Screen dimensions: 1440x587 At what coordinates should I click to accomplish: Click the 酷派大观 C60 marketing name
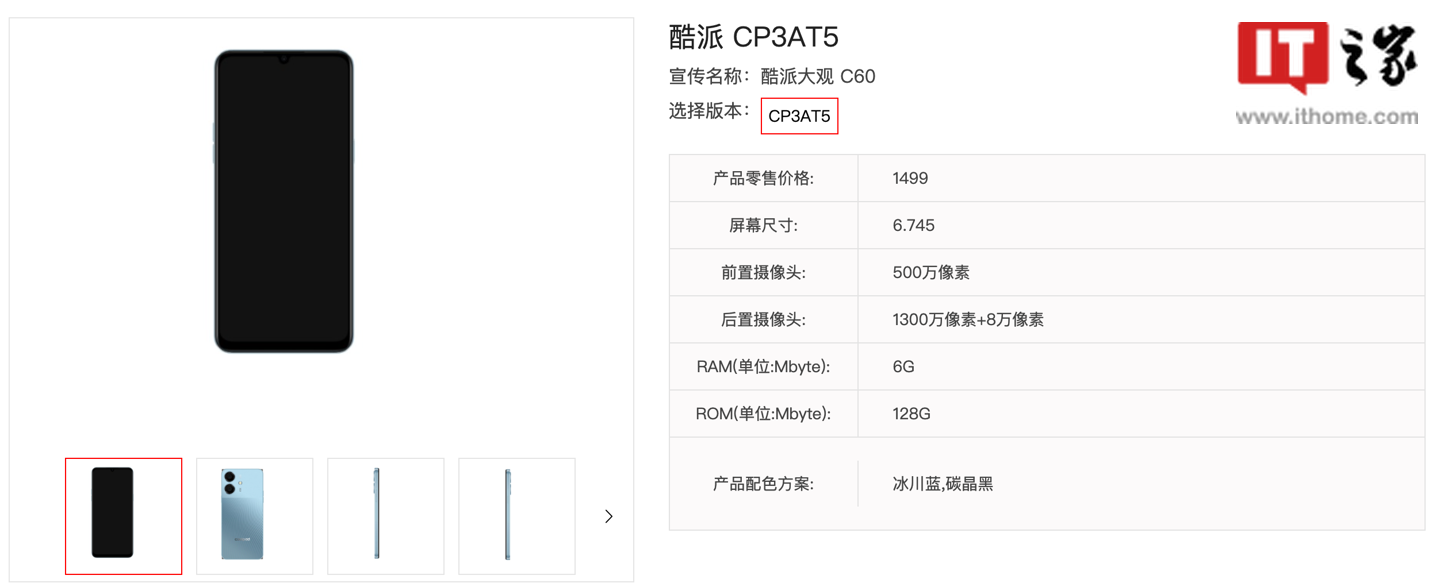817,77
